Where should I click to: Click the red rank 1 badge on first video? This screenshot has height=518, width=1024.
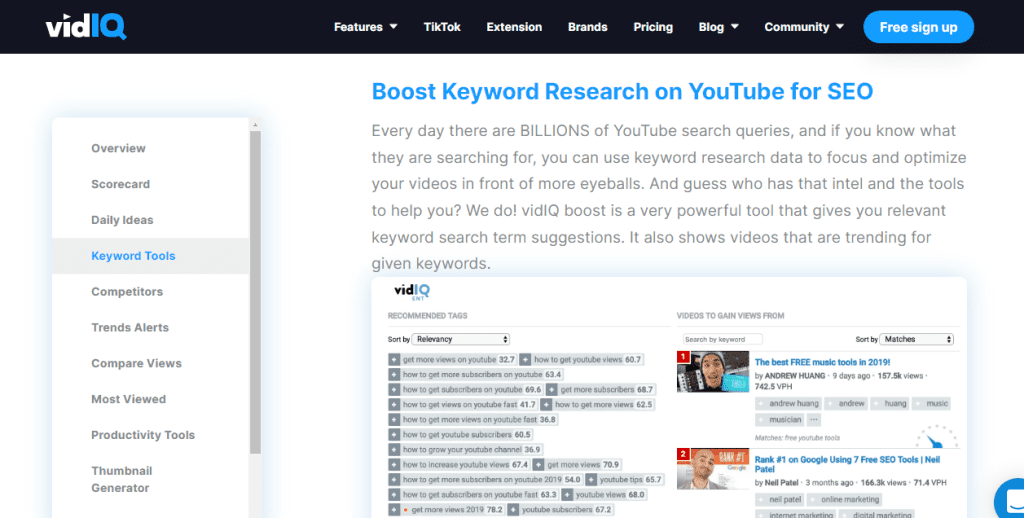pyautogui.click(x=683, y=357)
